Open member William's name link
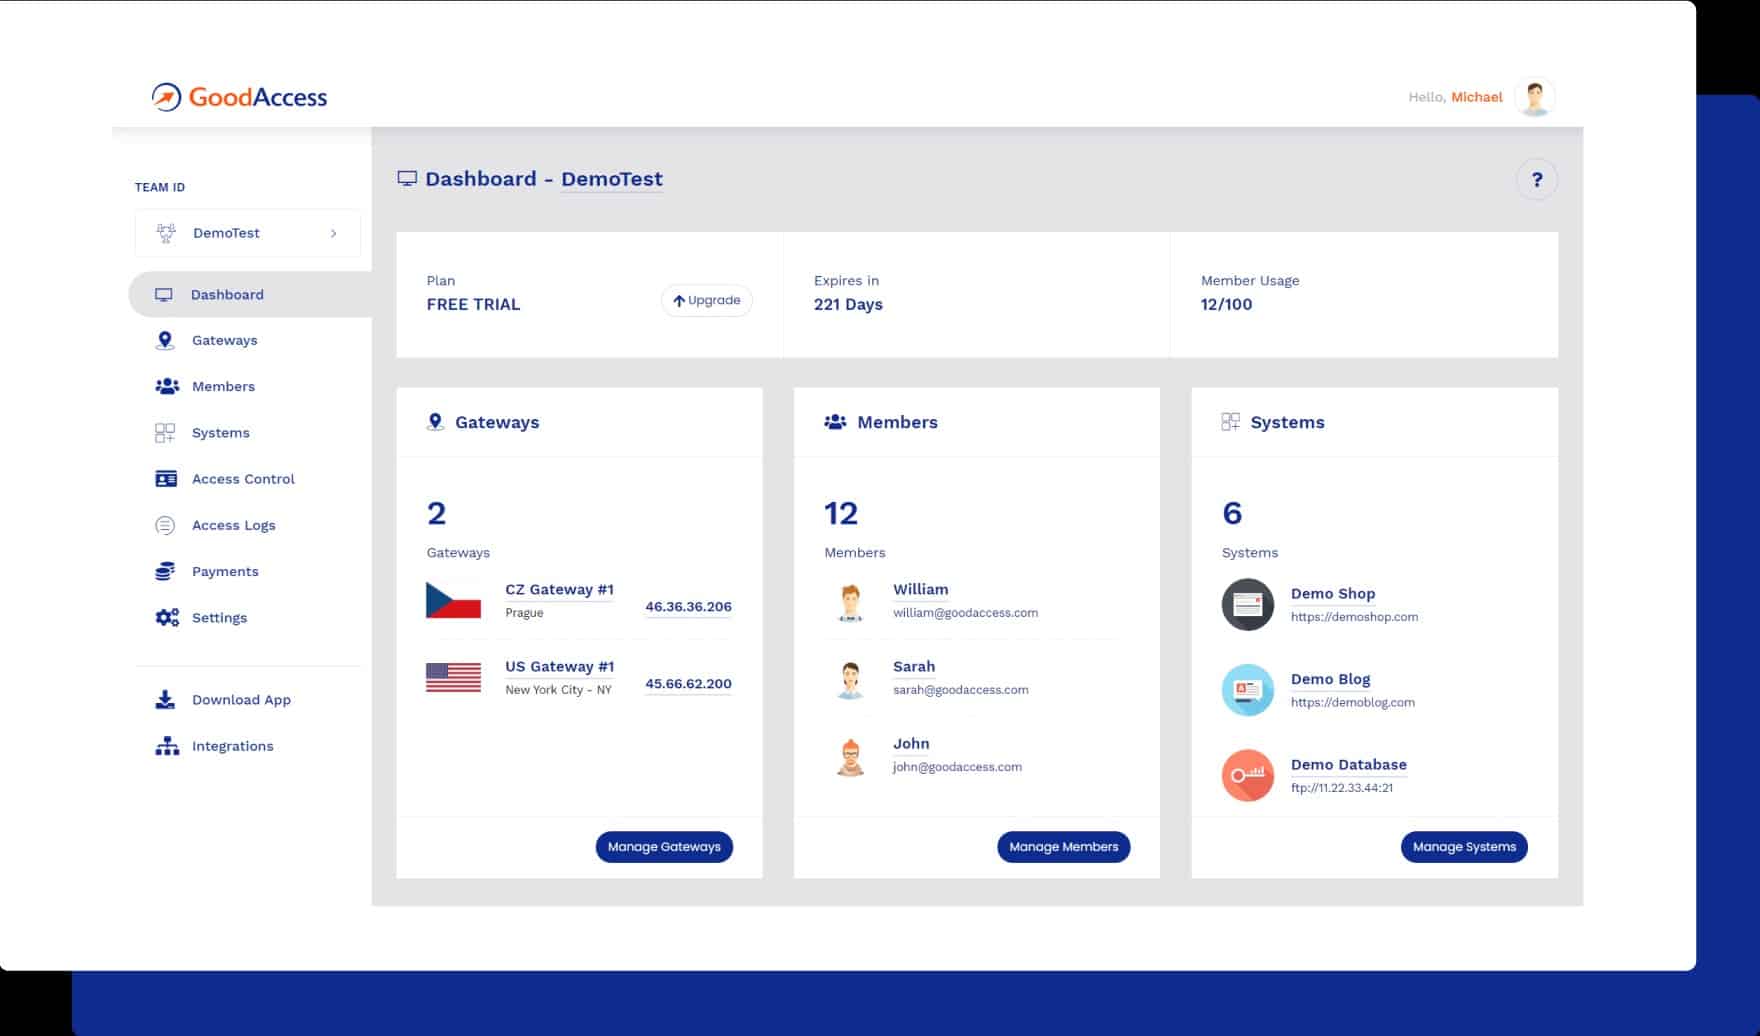The width and height of the screenshot is (1760, 1036). pyautogui.click(x=920, y=590)
